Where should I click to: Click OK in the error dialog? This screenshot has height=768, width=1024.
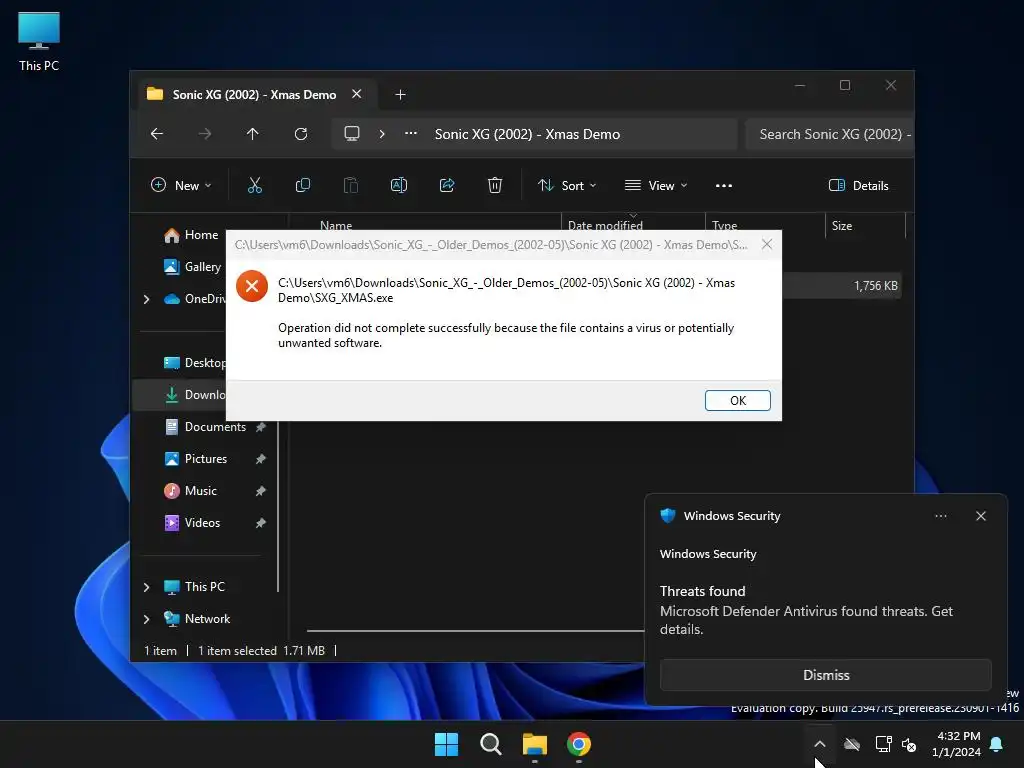[738, 400]
